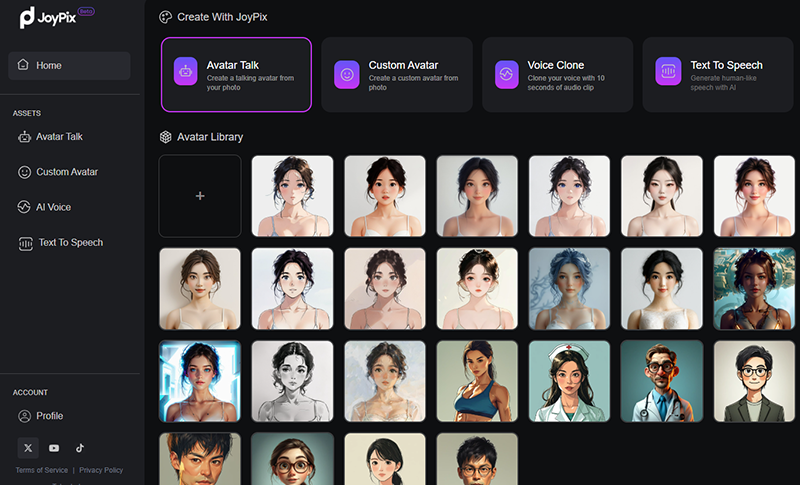Click the sound-bars icon beside sidebar Text To Speech
The height and width of the screenshot is (485, 800).
click(26, 244)
